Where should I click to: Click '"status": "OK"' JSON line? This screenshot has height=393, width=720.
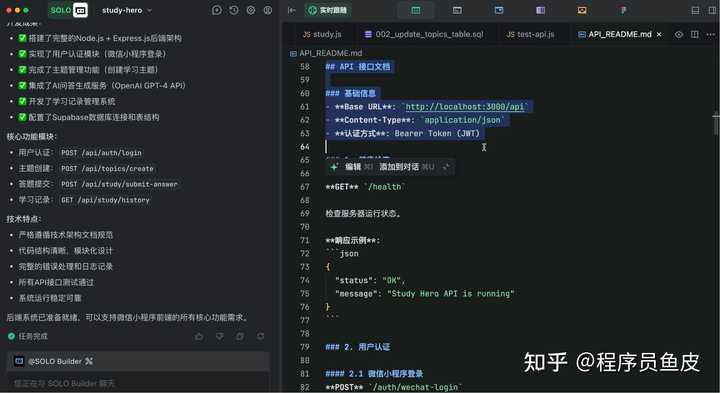[x=369, y=281]
